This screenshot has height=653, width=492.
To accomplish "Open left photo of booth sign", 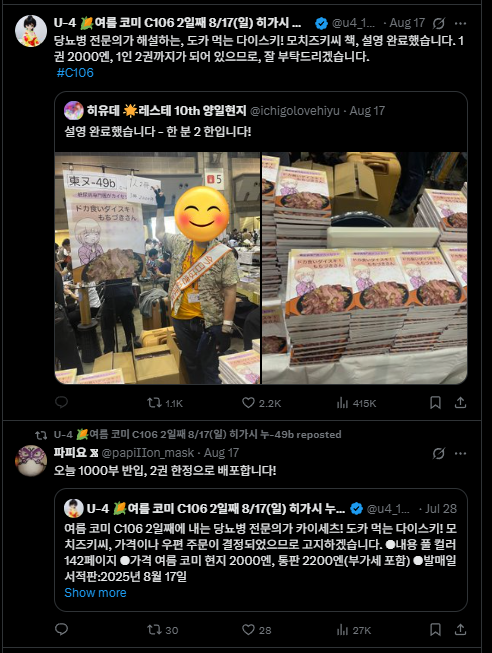I will point(157,268).
